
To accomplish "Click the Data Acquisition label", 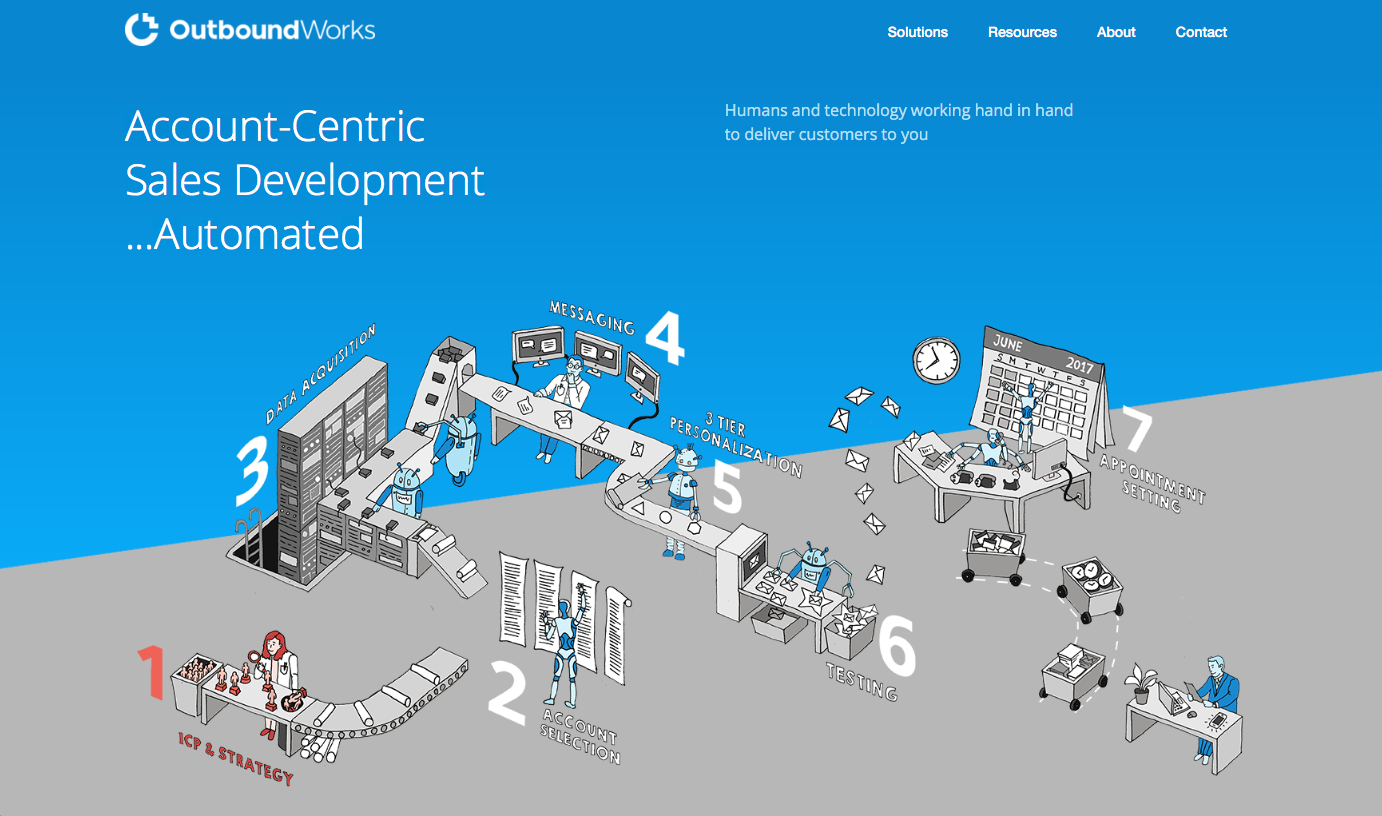I will point(320,372).
